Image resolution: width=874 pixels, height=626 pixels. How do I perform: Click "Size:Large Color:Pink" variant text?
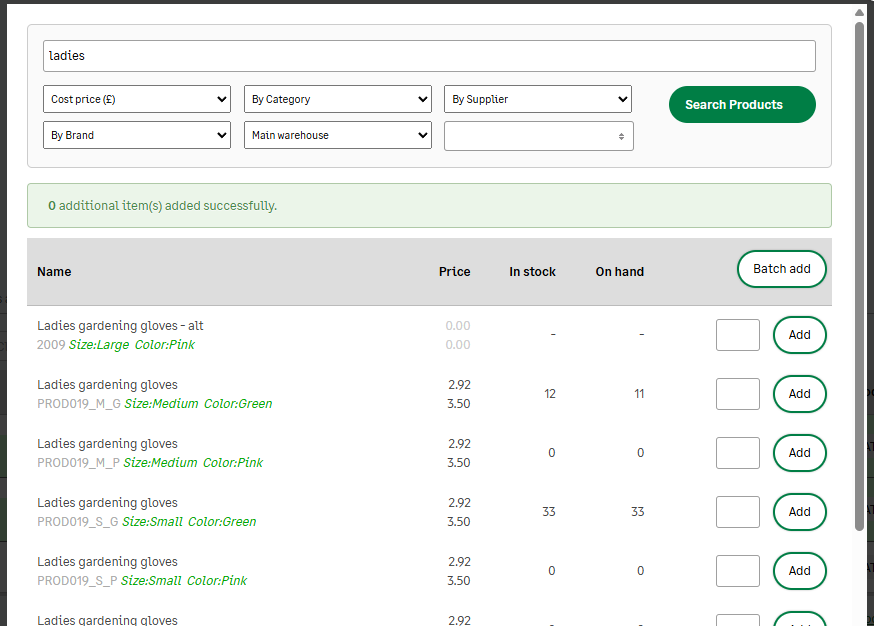pyautogui.click(x=132, y=345)
